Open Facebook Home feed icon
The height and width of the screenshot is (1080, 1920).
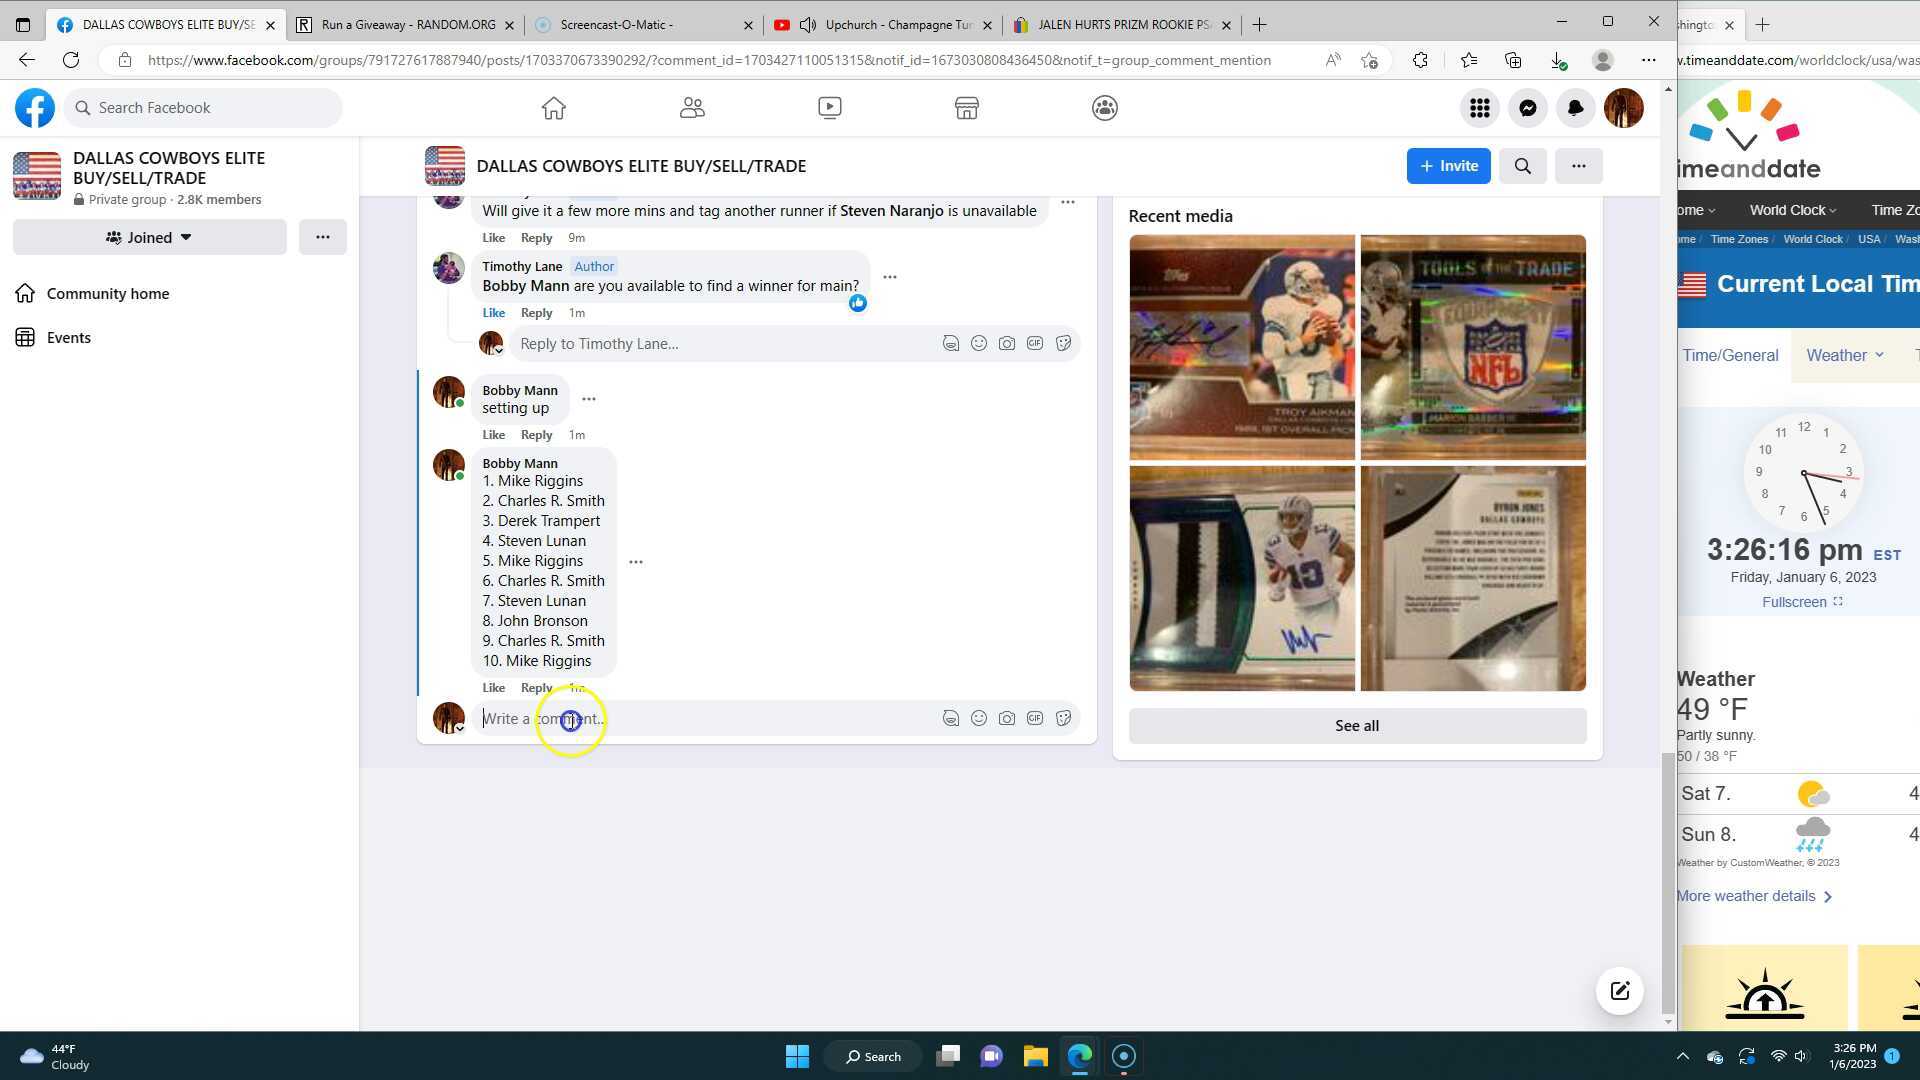[553, 108]
